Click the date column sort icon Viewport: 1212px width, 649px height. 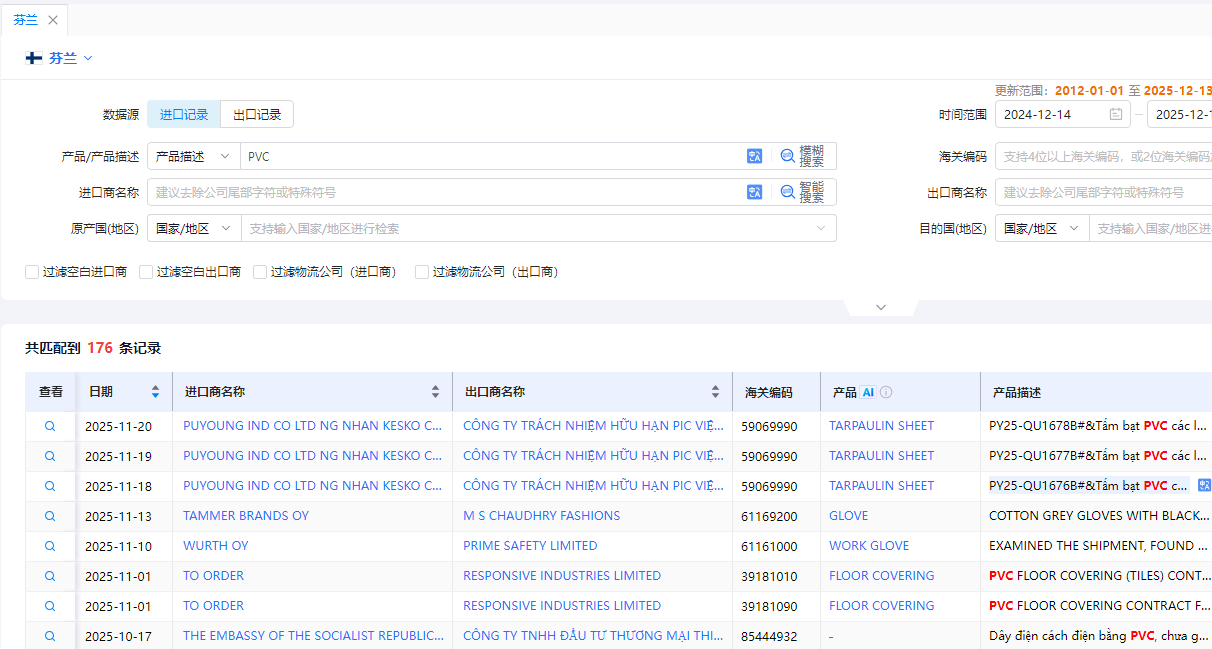coord(155,392)
